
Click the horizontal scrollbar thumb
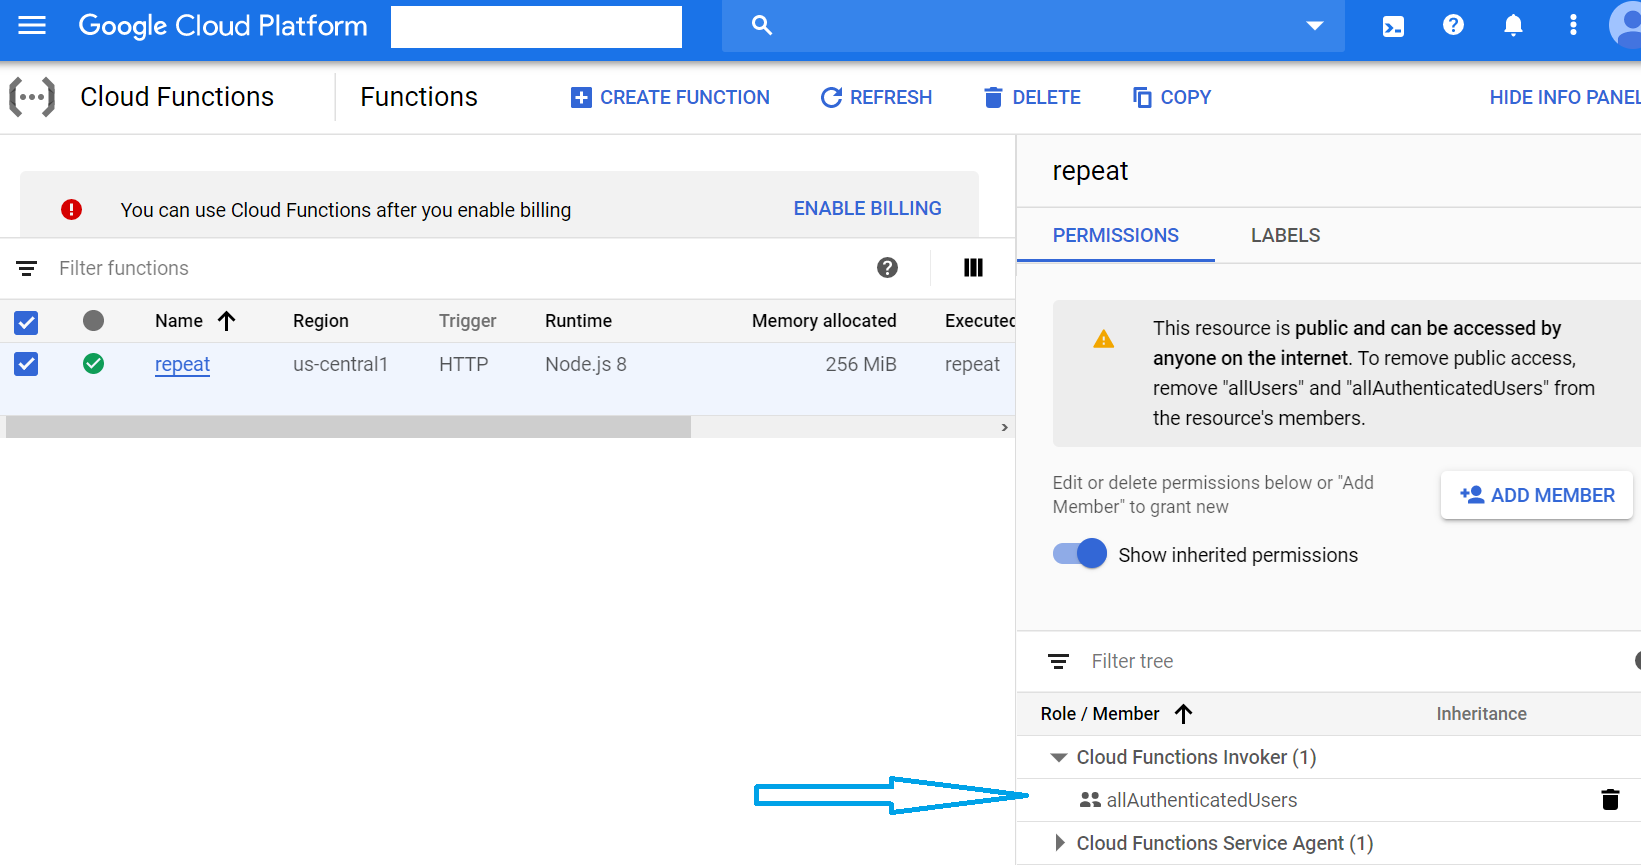point(348,427)
